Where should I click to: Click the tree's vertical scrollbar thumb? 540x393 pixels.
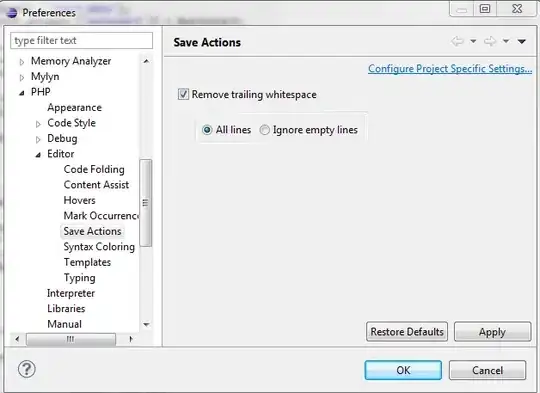coord(146,203)
